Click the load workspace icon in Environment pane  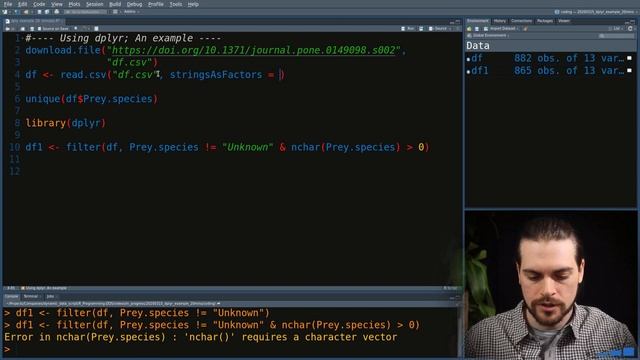469,29
